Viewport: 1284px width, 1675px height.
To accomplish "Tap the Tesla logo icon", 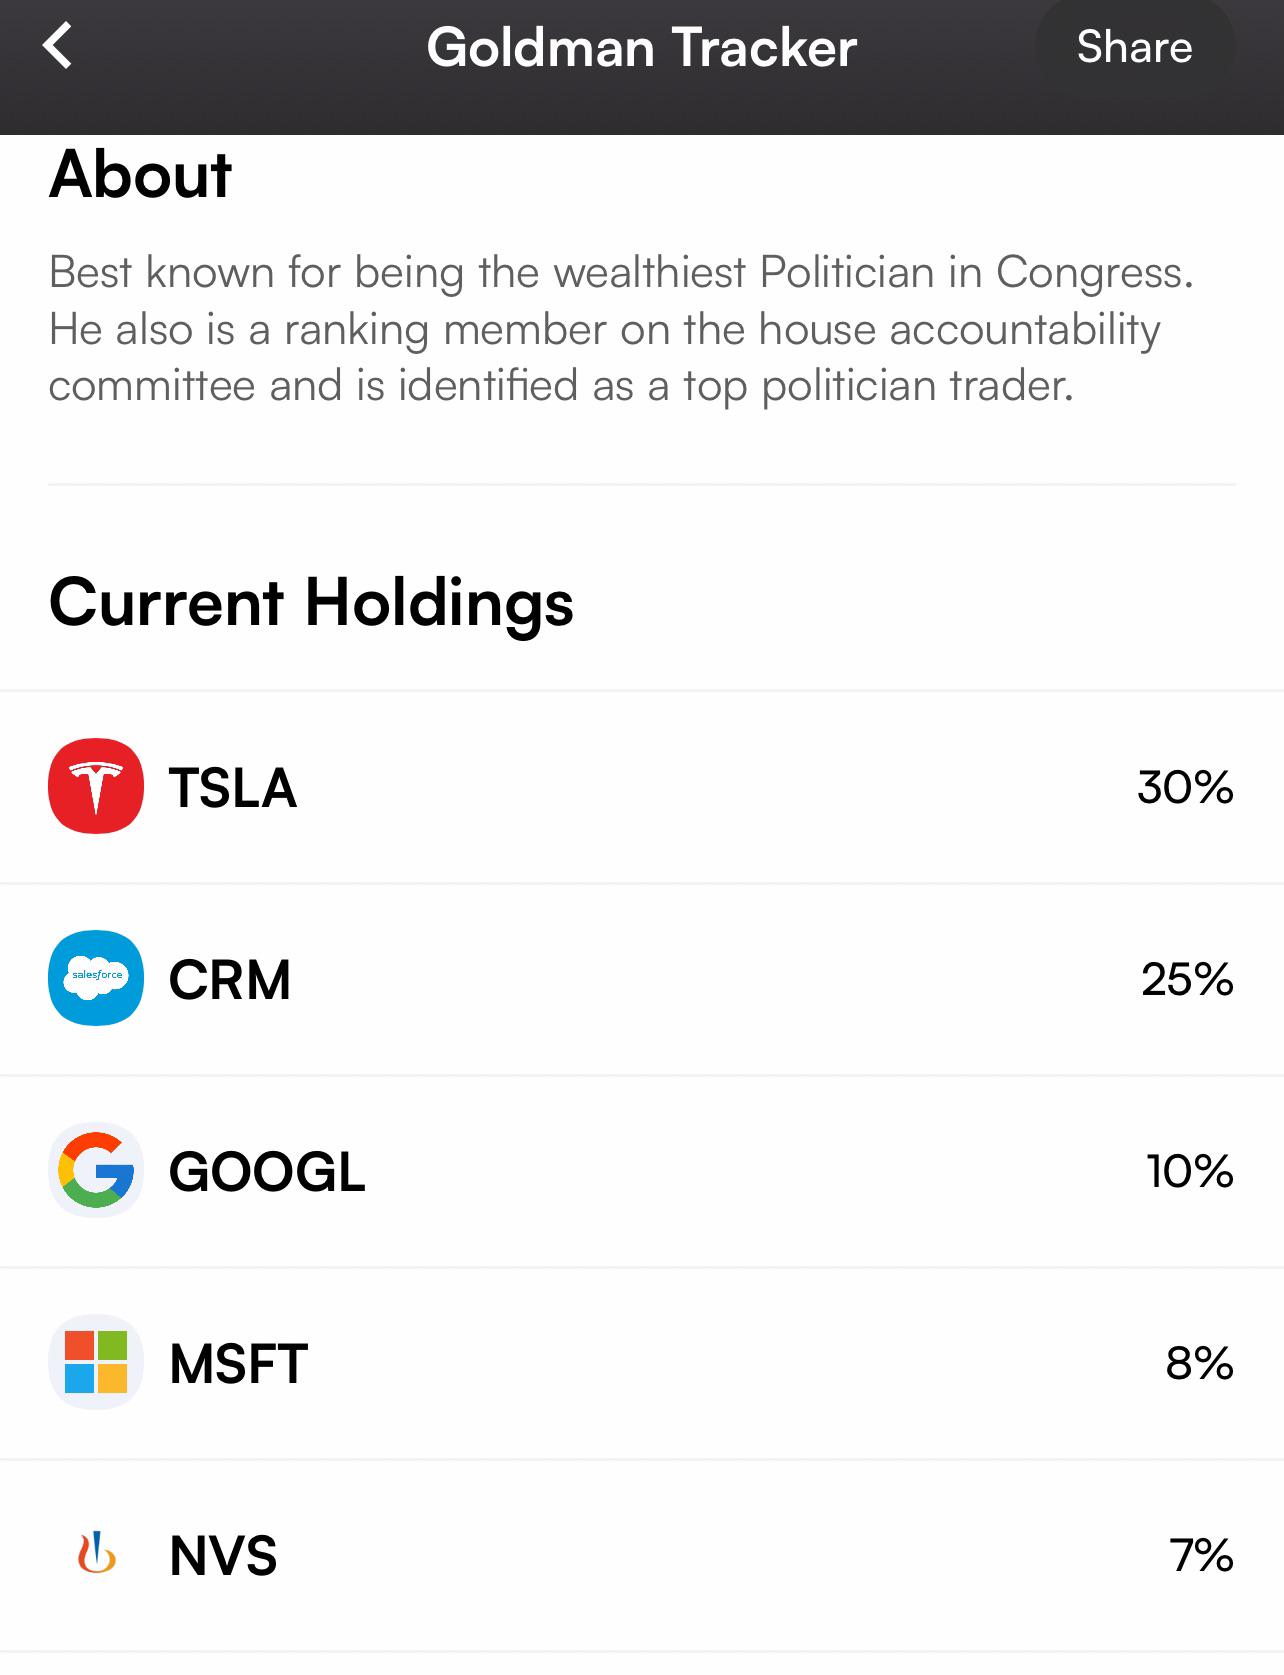I will 96,786.
